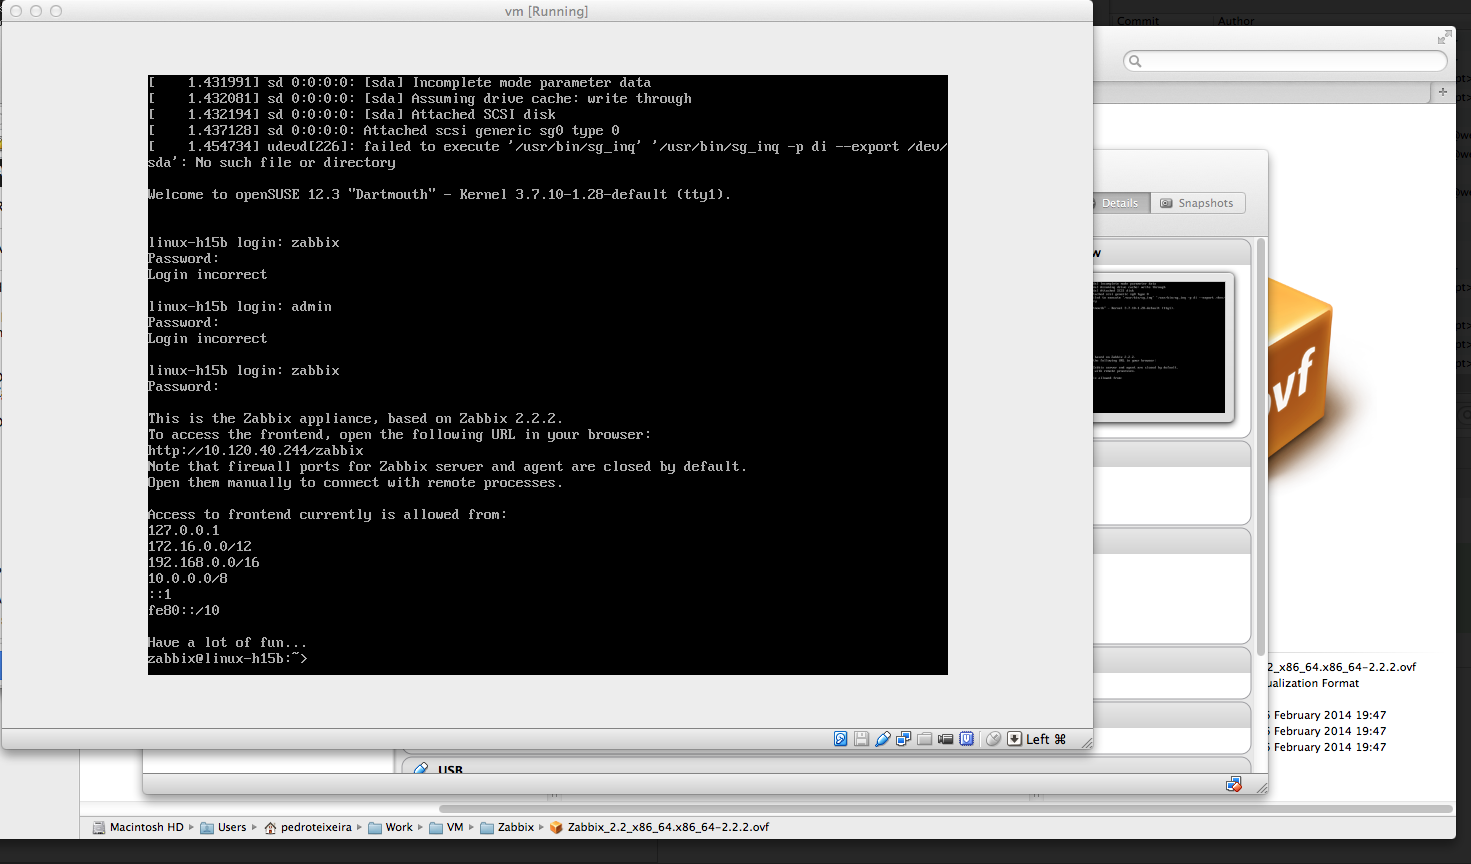1471x864 pixels.
Task: Click Zabbix_2.2_x86_64 ovf file in path bar
Action: click(x=659, y=827)
